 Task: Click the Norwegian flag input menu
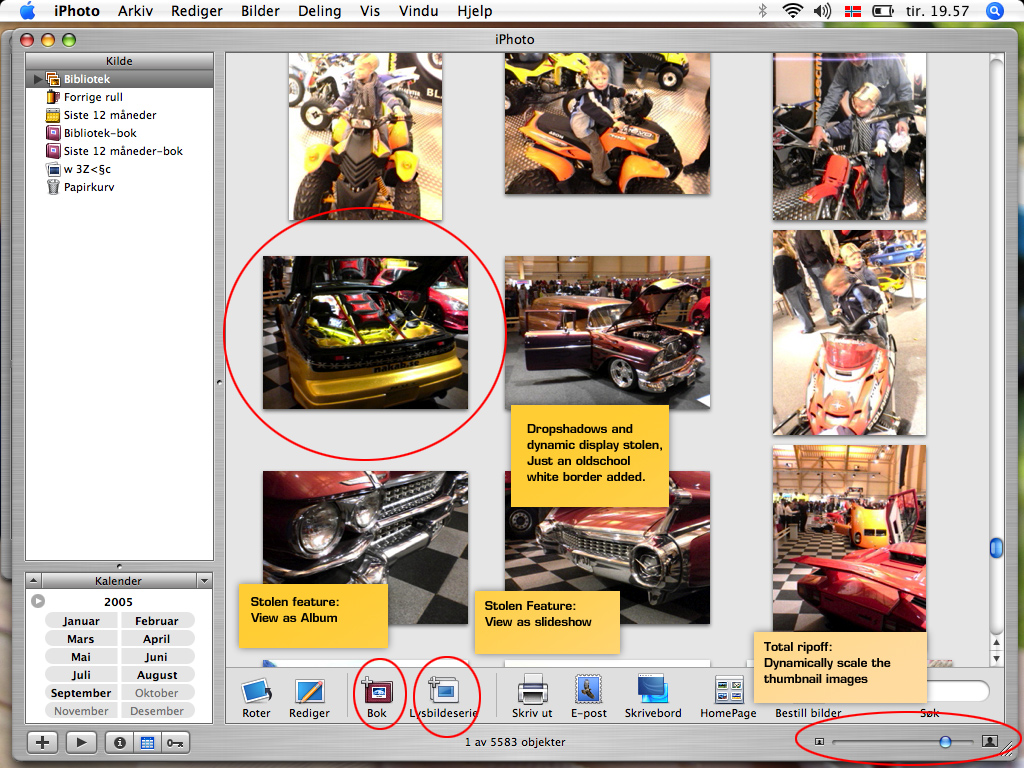[x=852, y=11]
